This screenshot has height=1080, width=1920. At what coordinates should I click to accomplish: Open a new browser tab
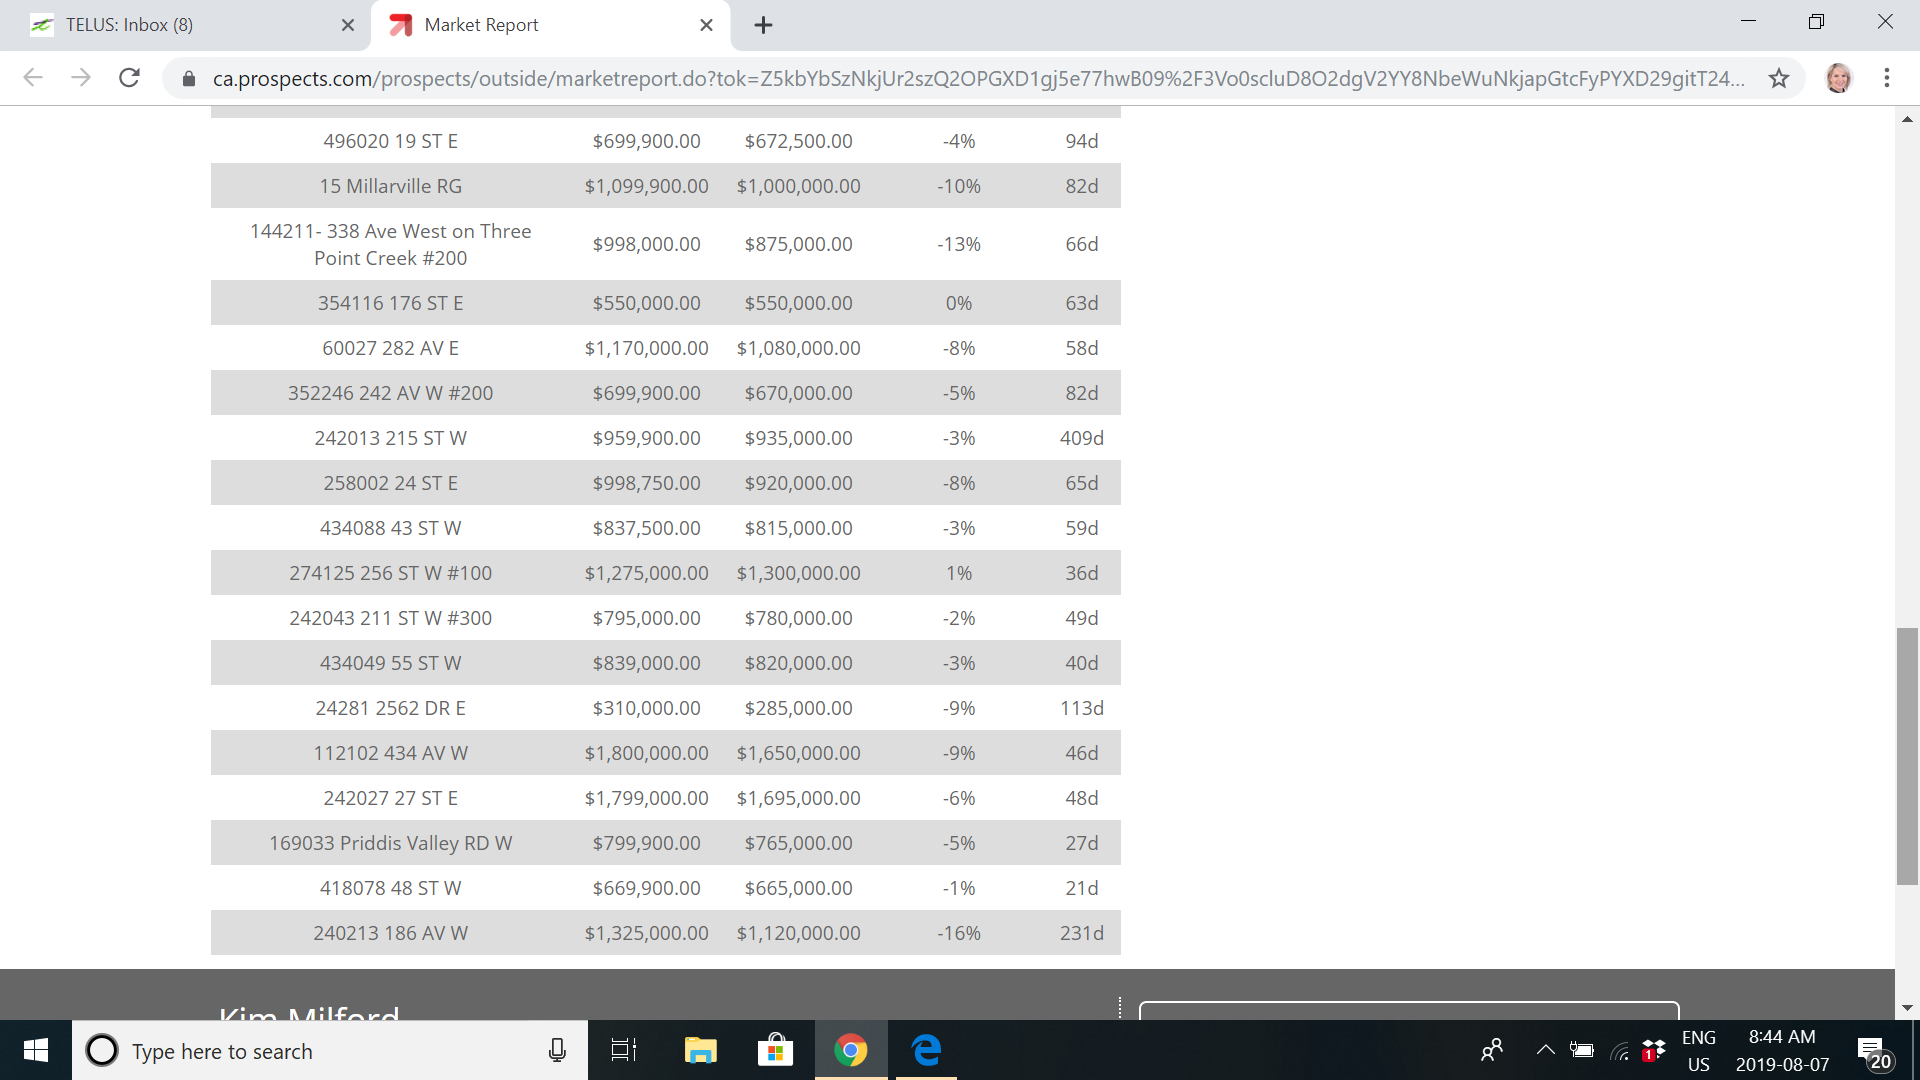pos(763,25)
